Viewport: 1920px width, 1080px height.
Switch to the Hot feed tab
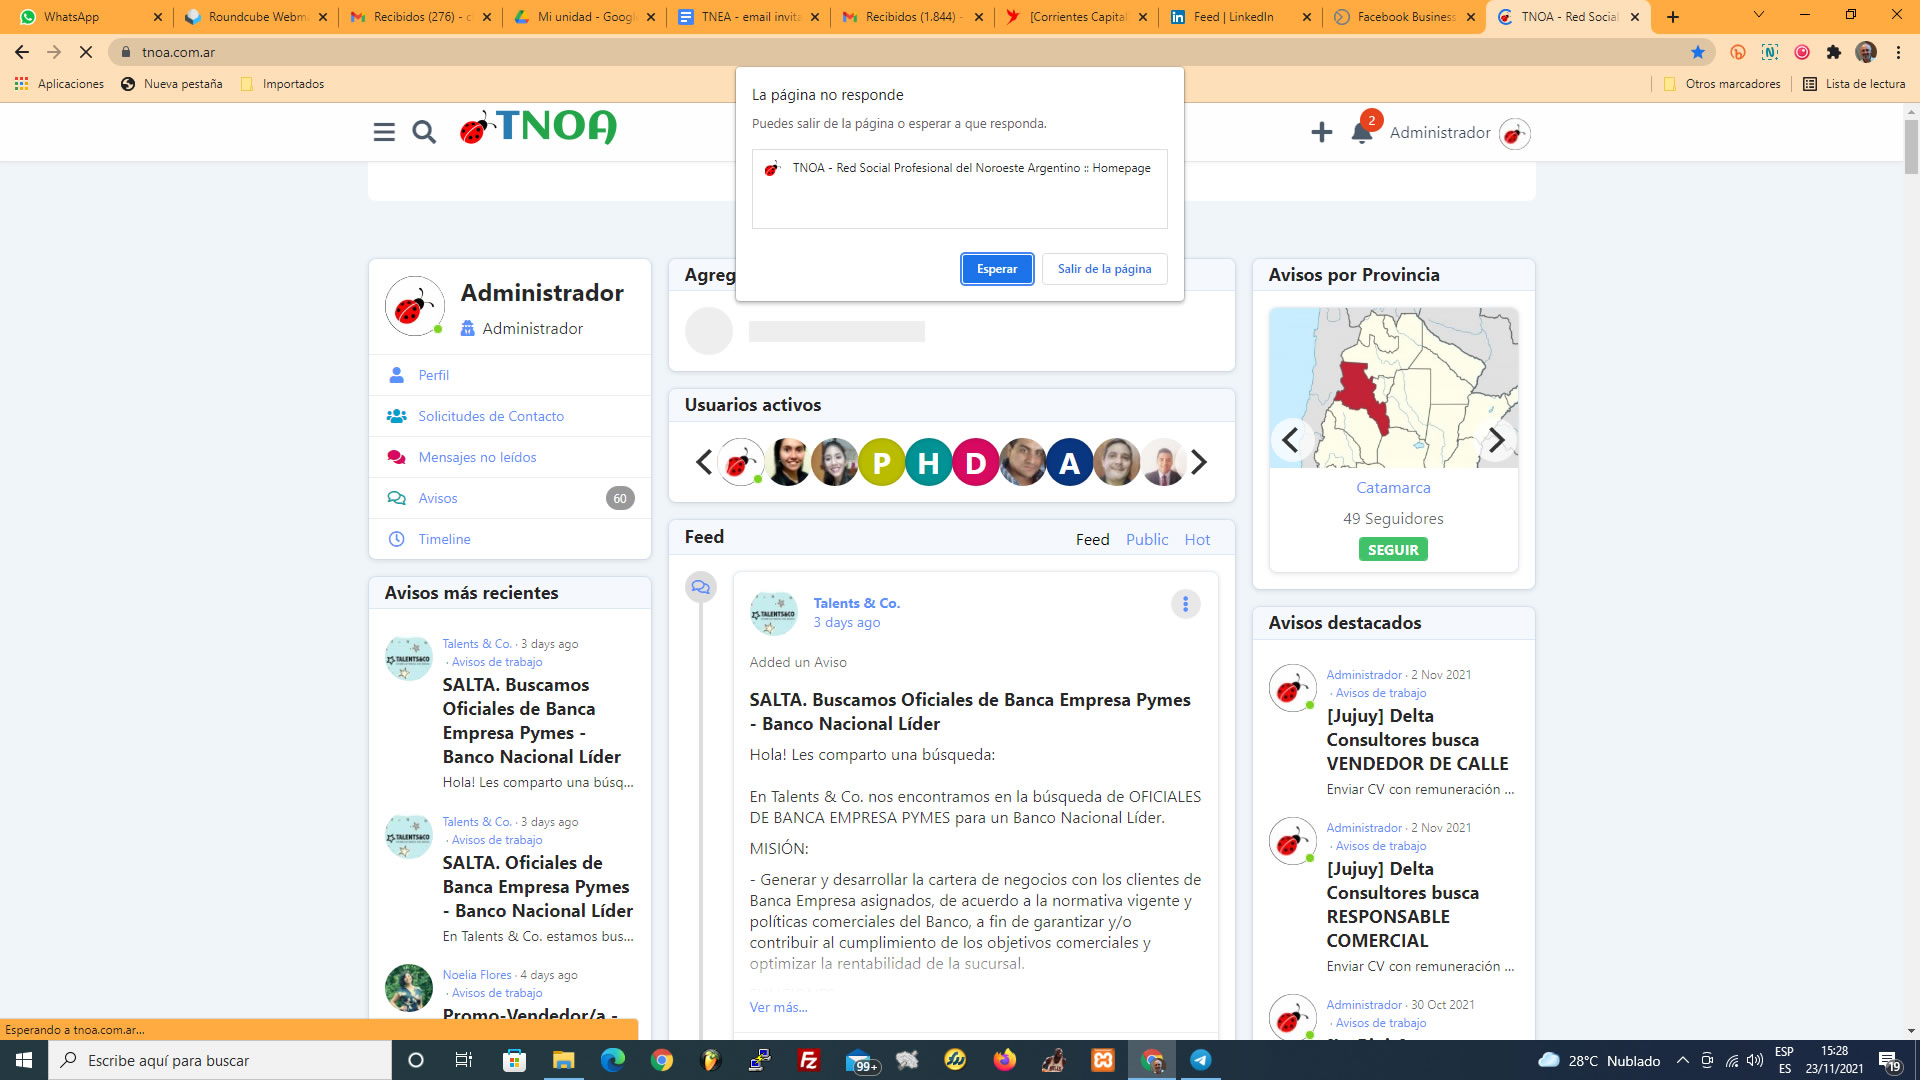1197,539
